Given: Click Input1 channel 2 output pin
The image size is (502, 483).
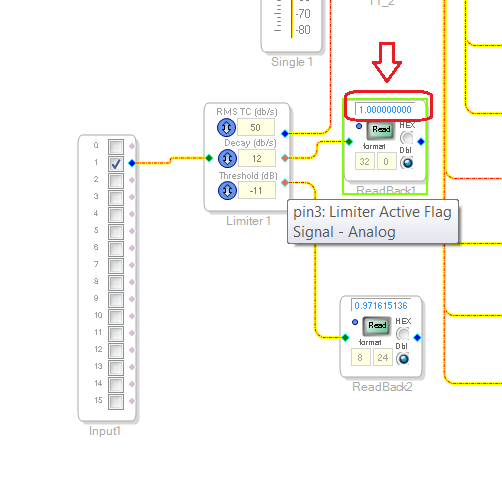Looking at the screenshot, I should [x=132, y=180].
